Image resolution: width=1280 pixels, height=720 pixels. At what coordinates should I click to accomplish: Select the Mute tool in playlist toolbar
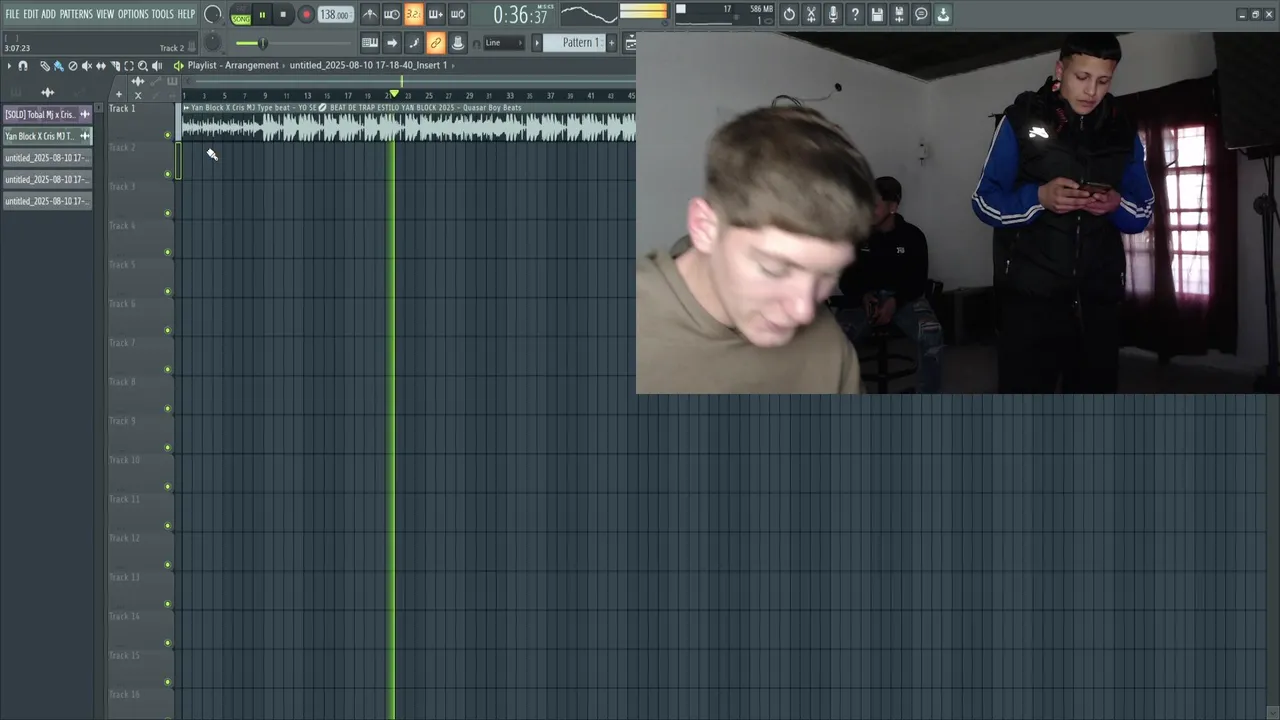coord(86,66)
